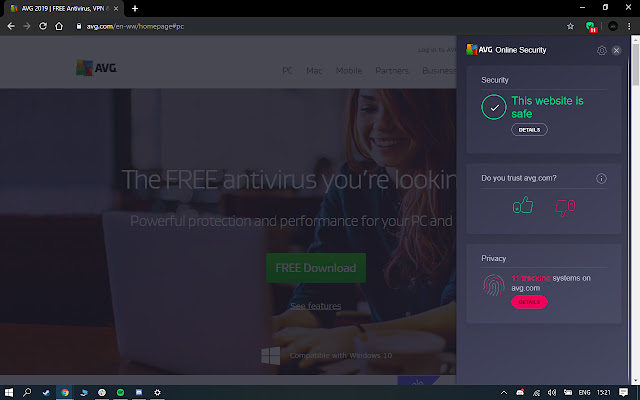
Task: Click 'Do you trust avg.com?' text
Action: (519, 178)
